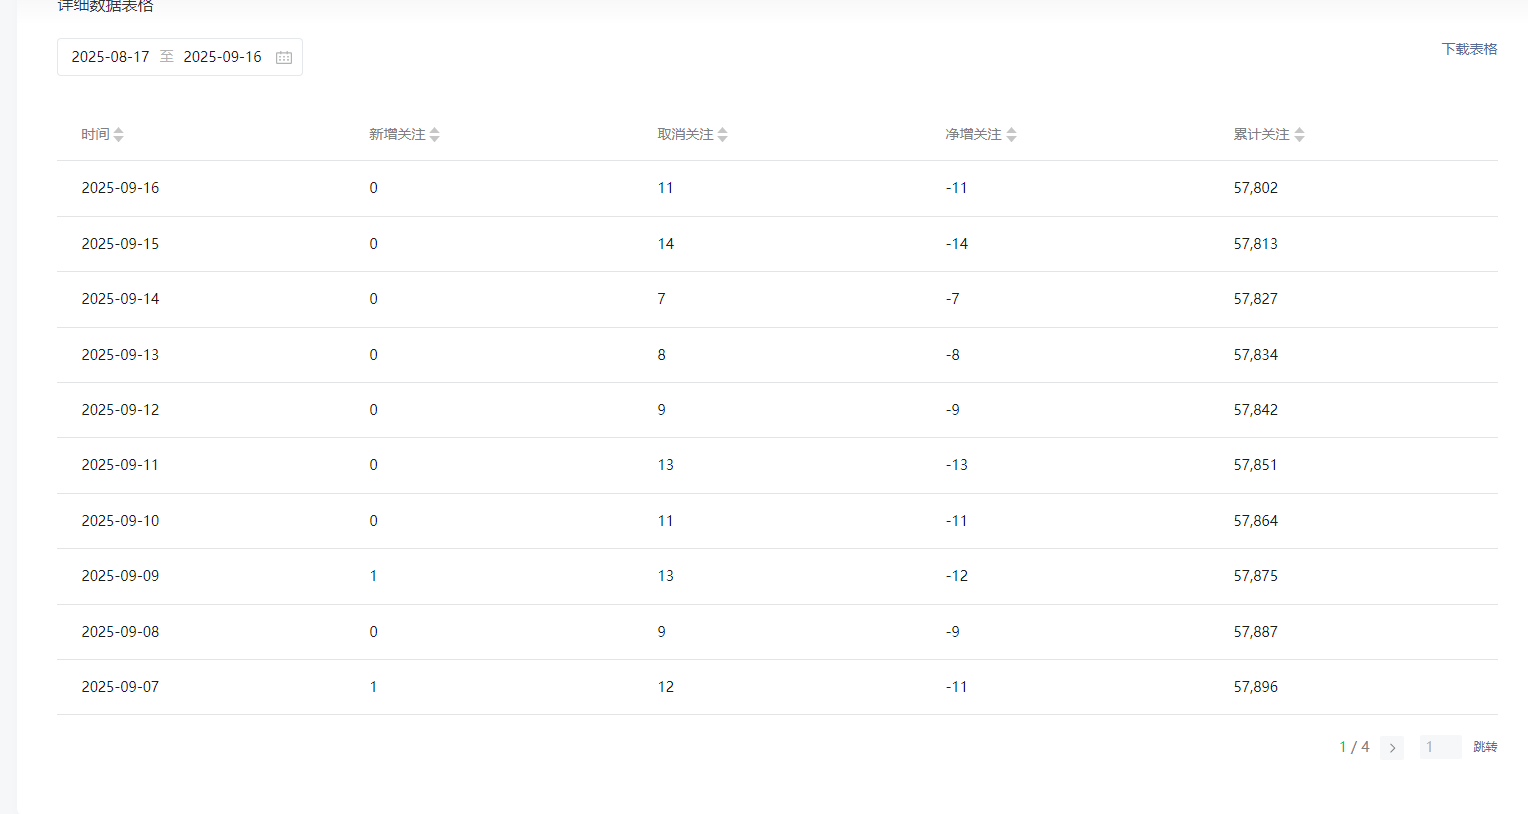1528x814 pixels.
Task: Select the 2025-09-10 date cell
Action: [x=120, y=521]
